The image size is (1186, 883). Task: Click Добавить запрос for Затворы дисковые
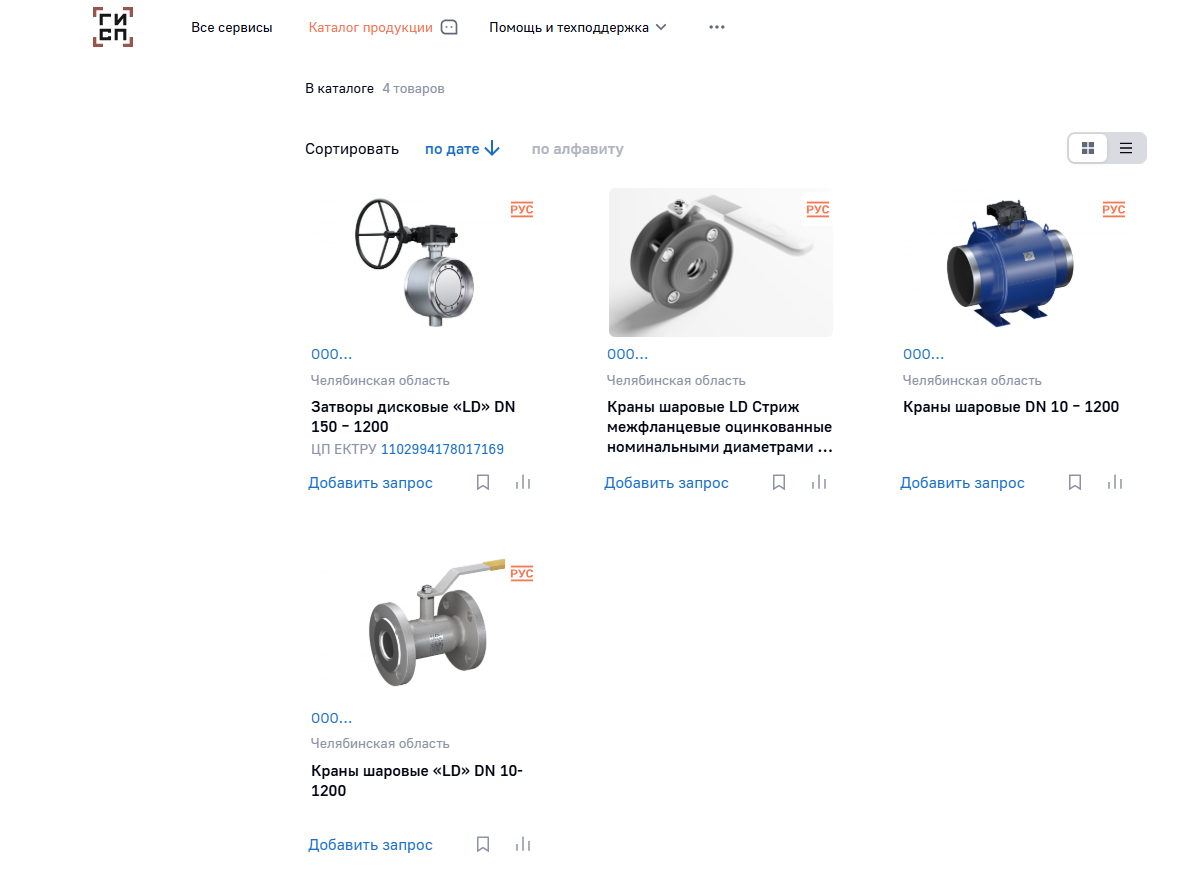(x=370, y=483)
